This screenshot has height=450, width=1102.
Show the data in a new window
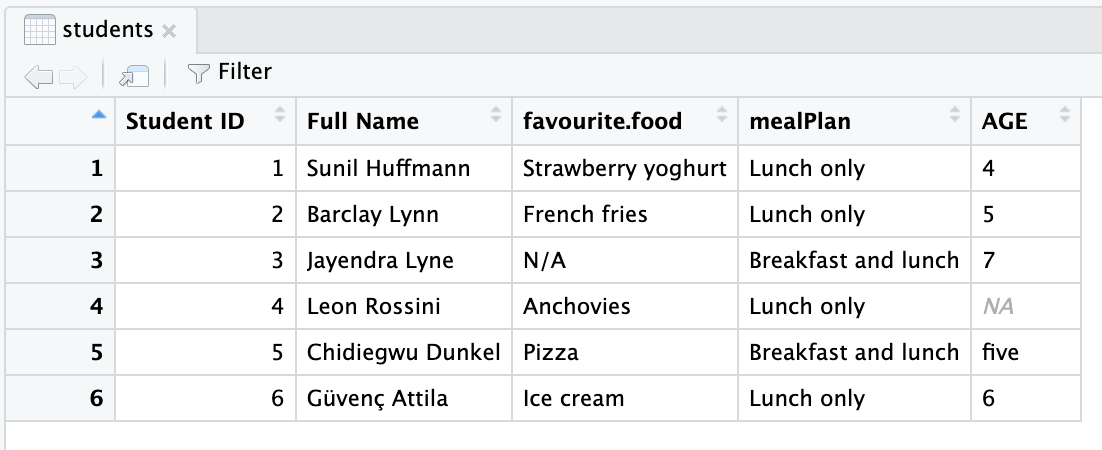point(134,74)
